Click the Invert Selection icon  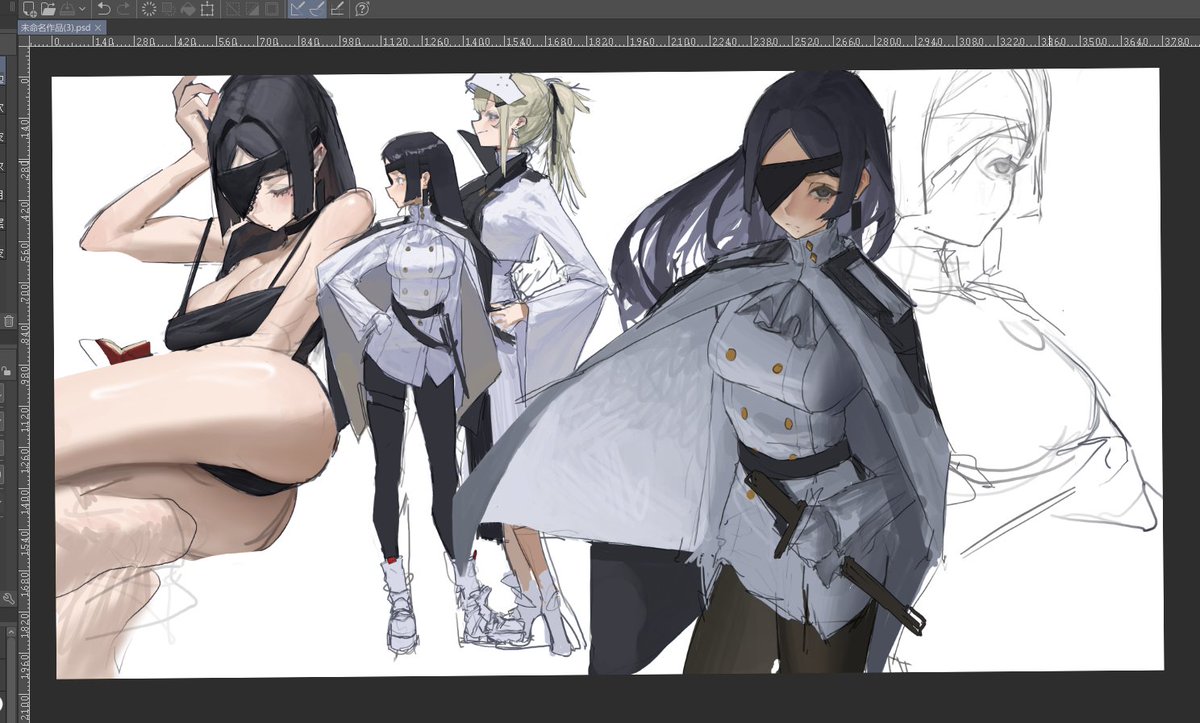[x=252, y=9]
